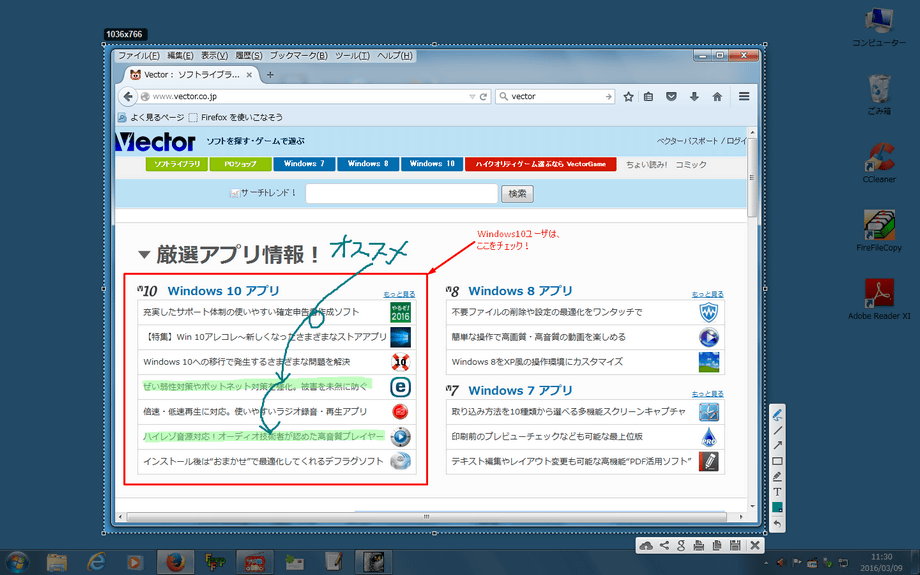Click the PDF活用ソフト pencil thumbnail
920x575 pixels.
[x=709, y=462]
